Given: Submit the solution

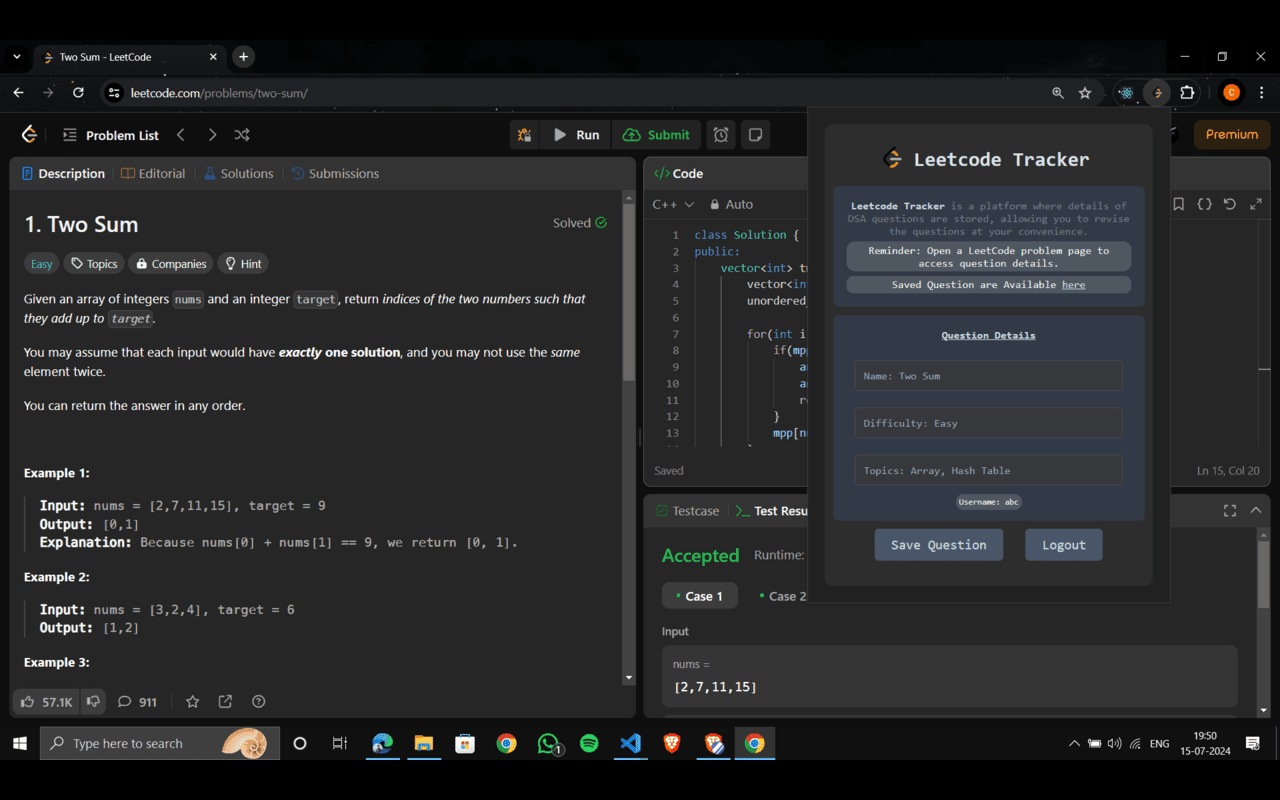Looking at the screenshot, I should pos(656,135).
